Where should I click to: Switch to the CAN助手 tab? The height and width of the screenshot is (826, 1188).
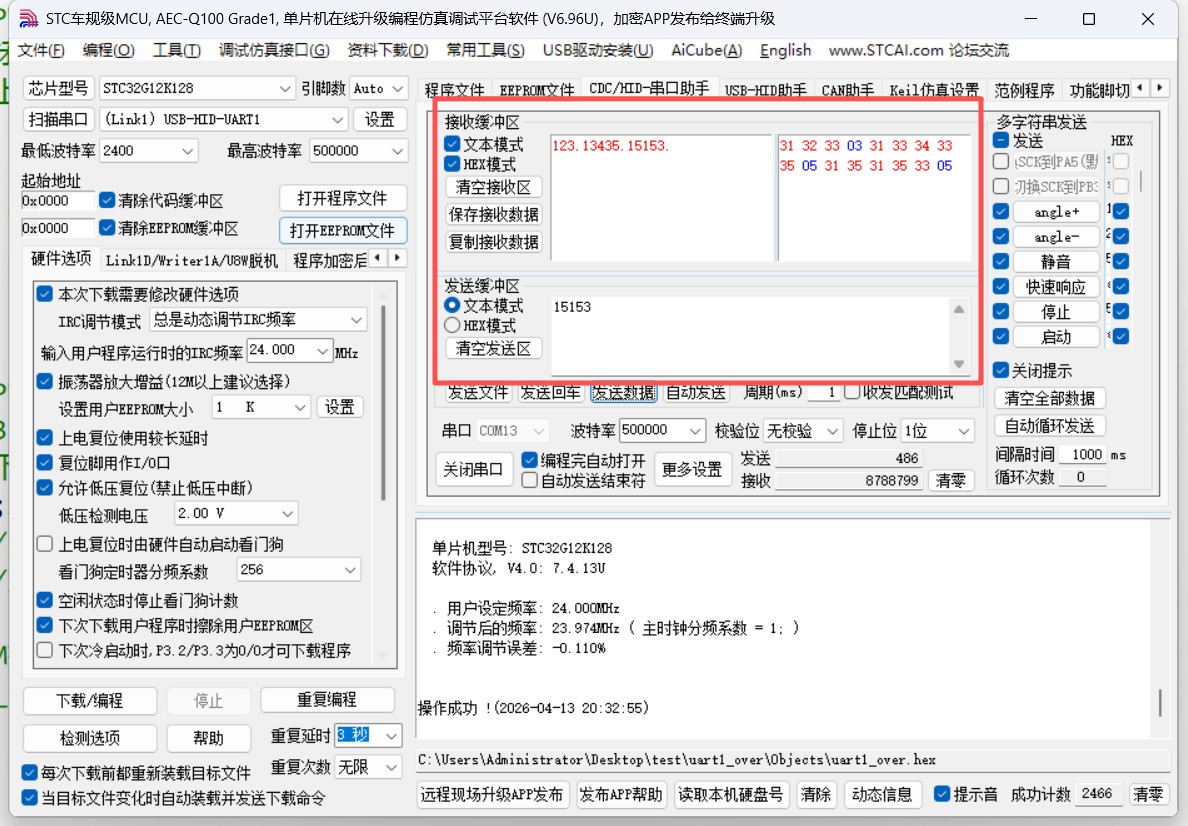pos(847,88)
